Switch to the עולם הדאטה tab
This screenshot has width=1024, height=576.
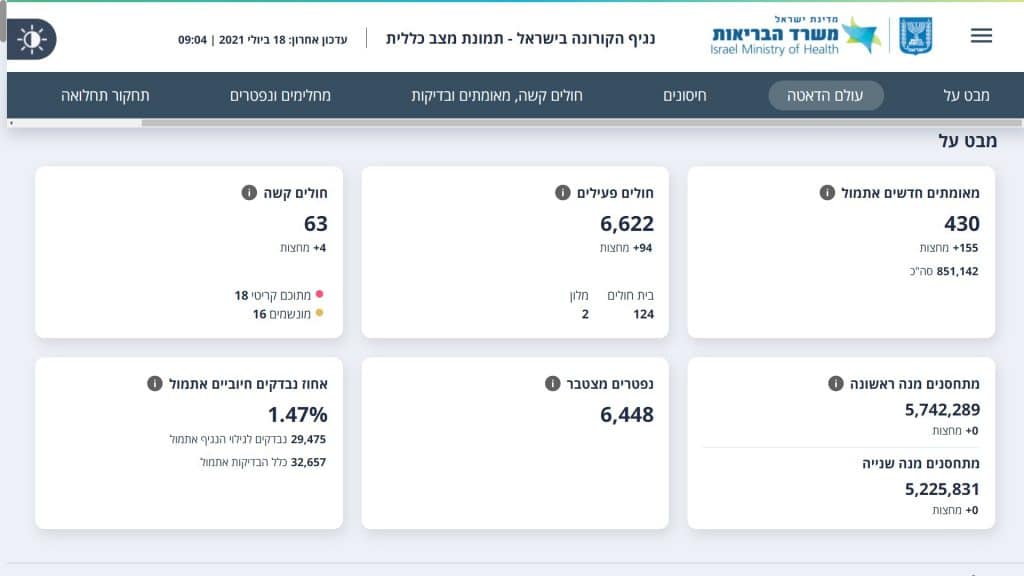click(825, 95)
